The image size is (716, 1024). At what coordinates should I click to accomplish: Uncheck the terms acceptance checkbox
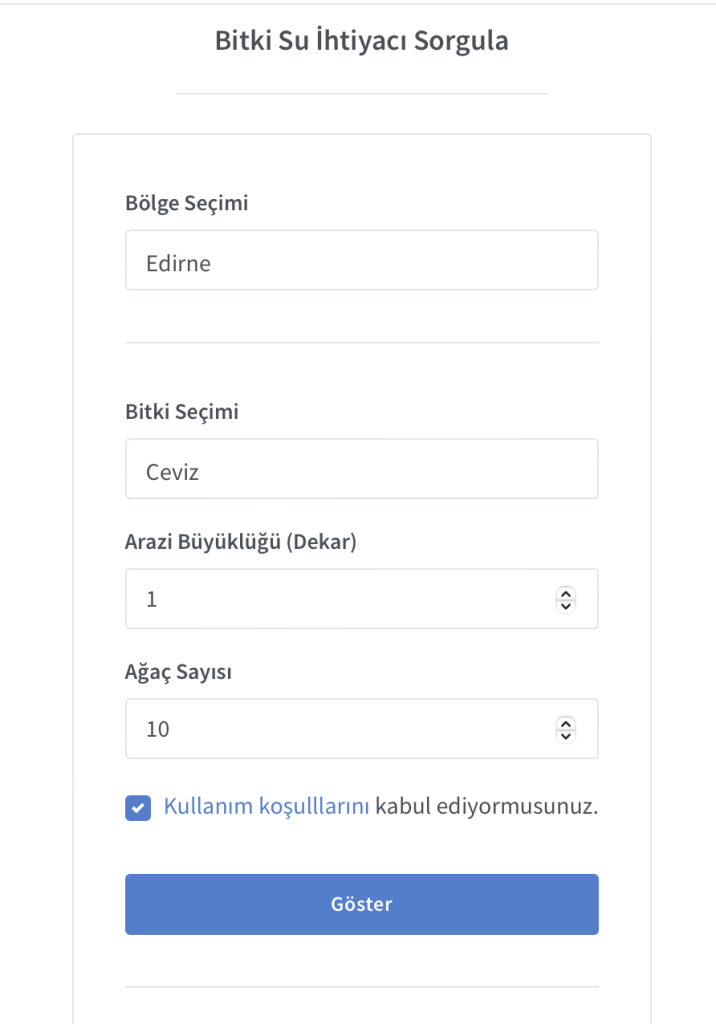pos(138,807)
